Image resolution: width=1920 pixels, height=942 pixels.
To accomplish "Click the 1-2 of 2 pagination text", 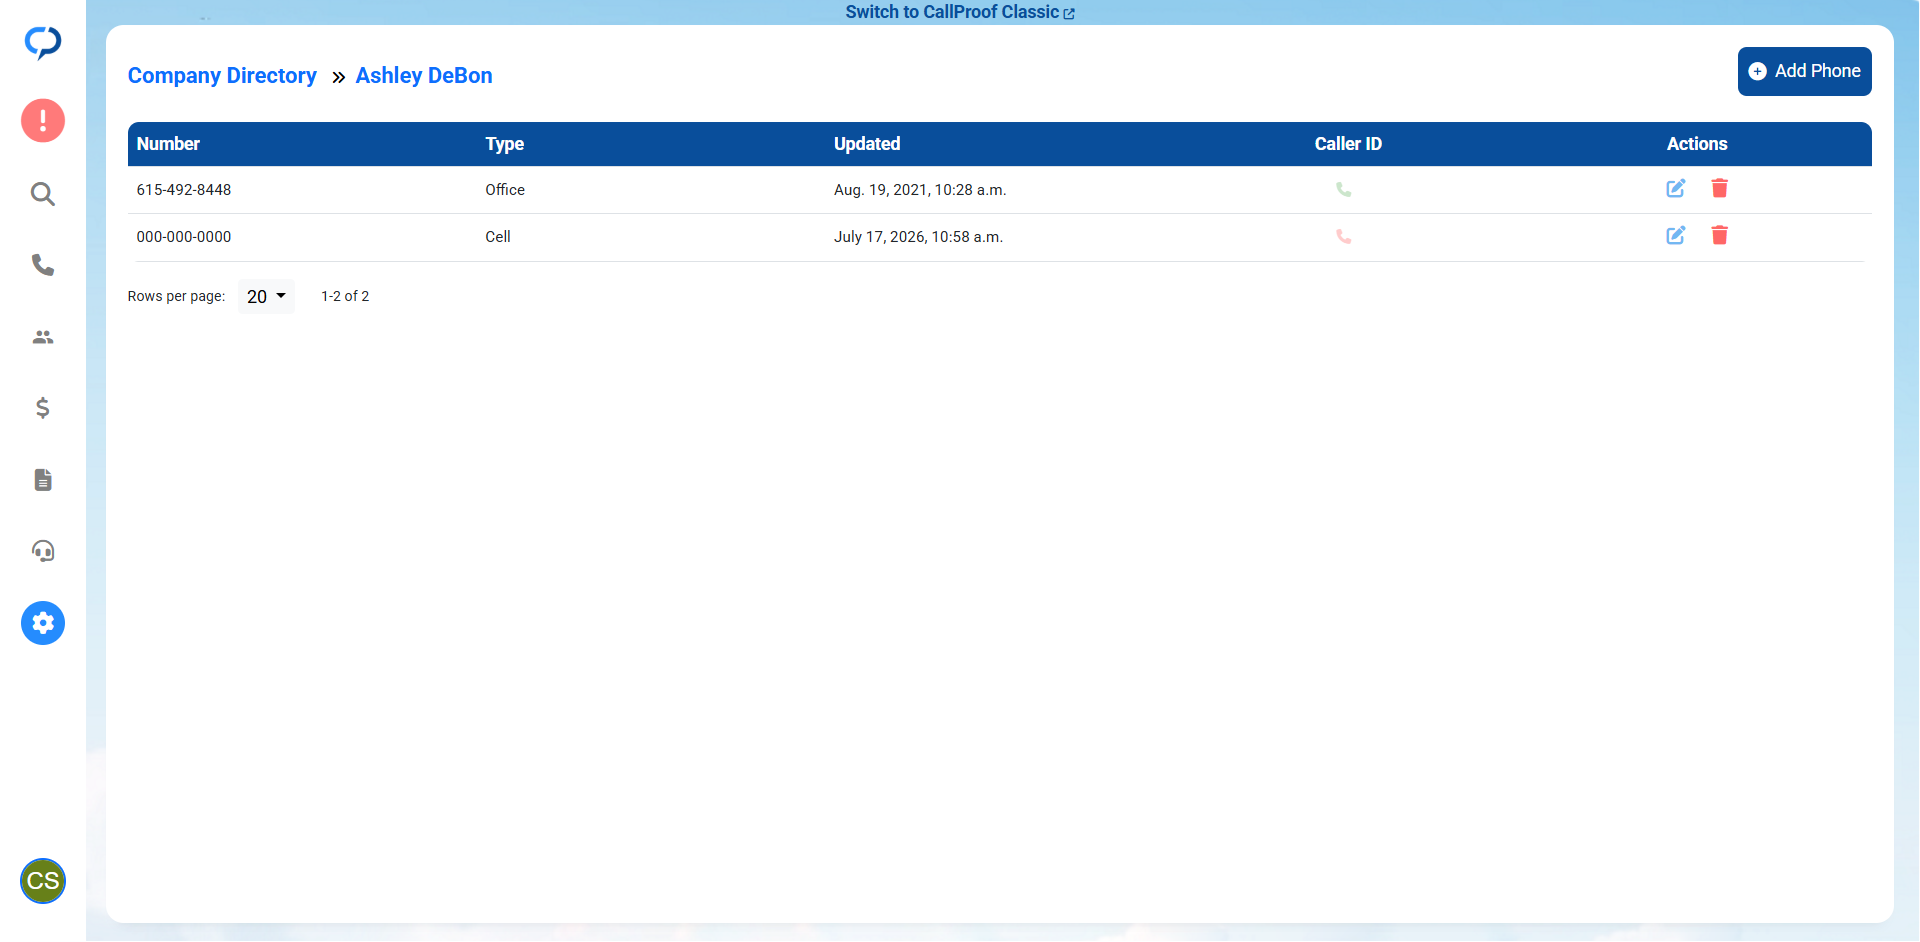I will [345, 296].
